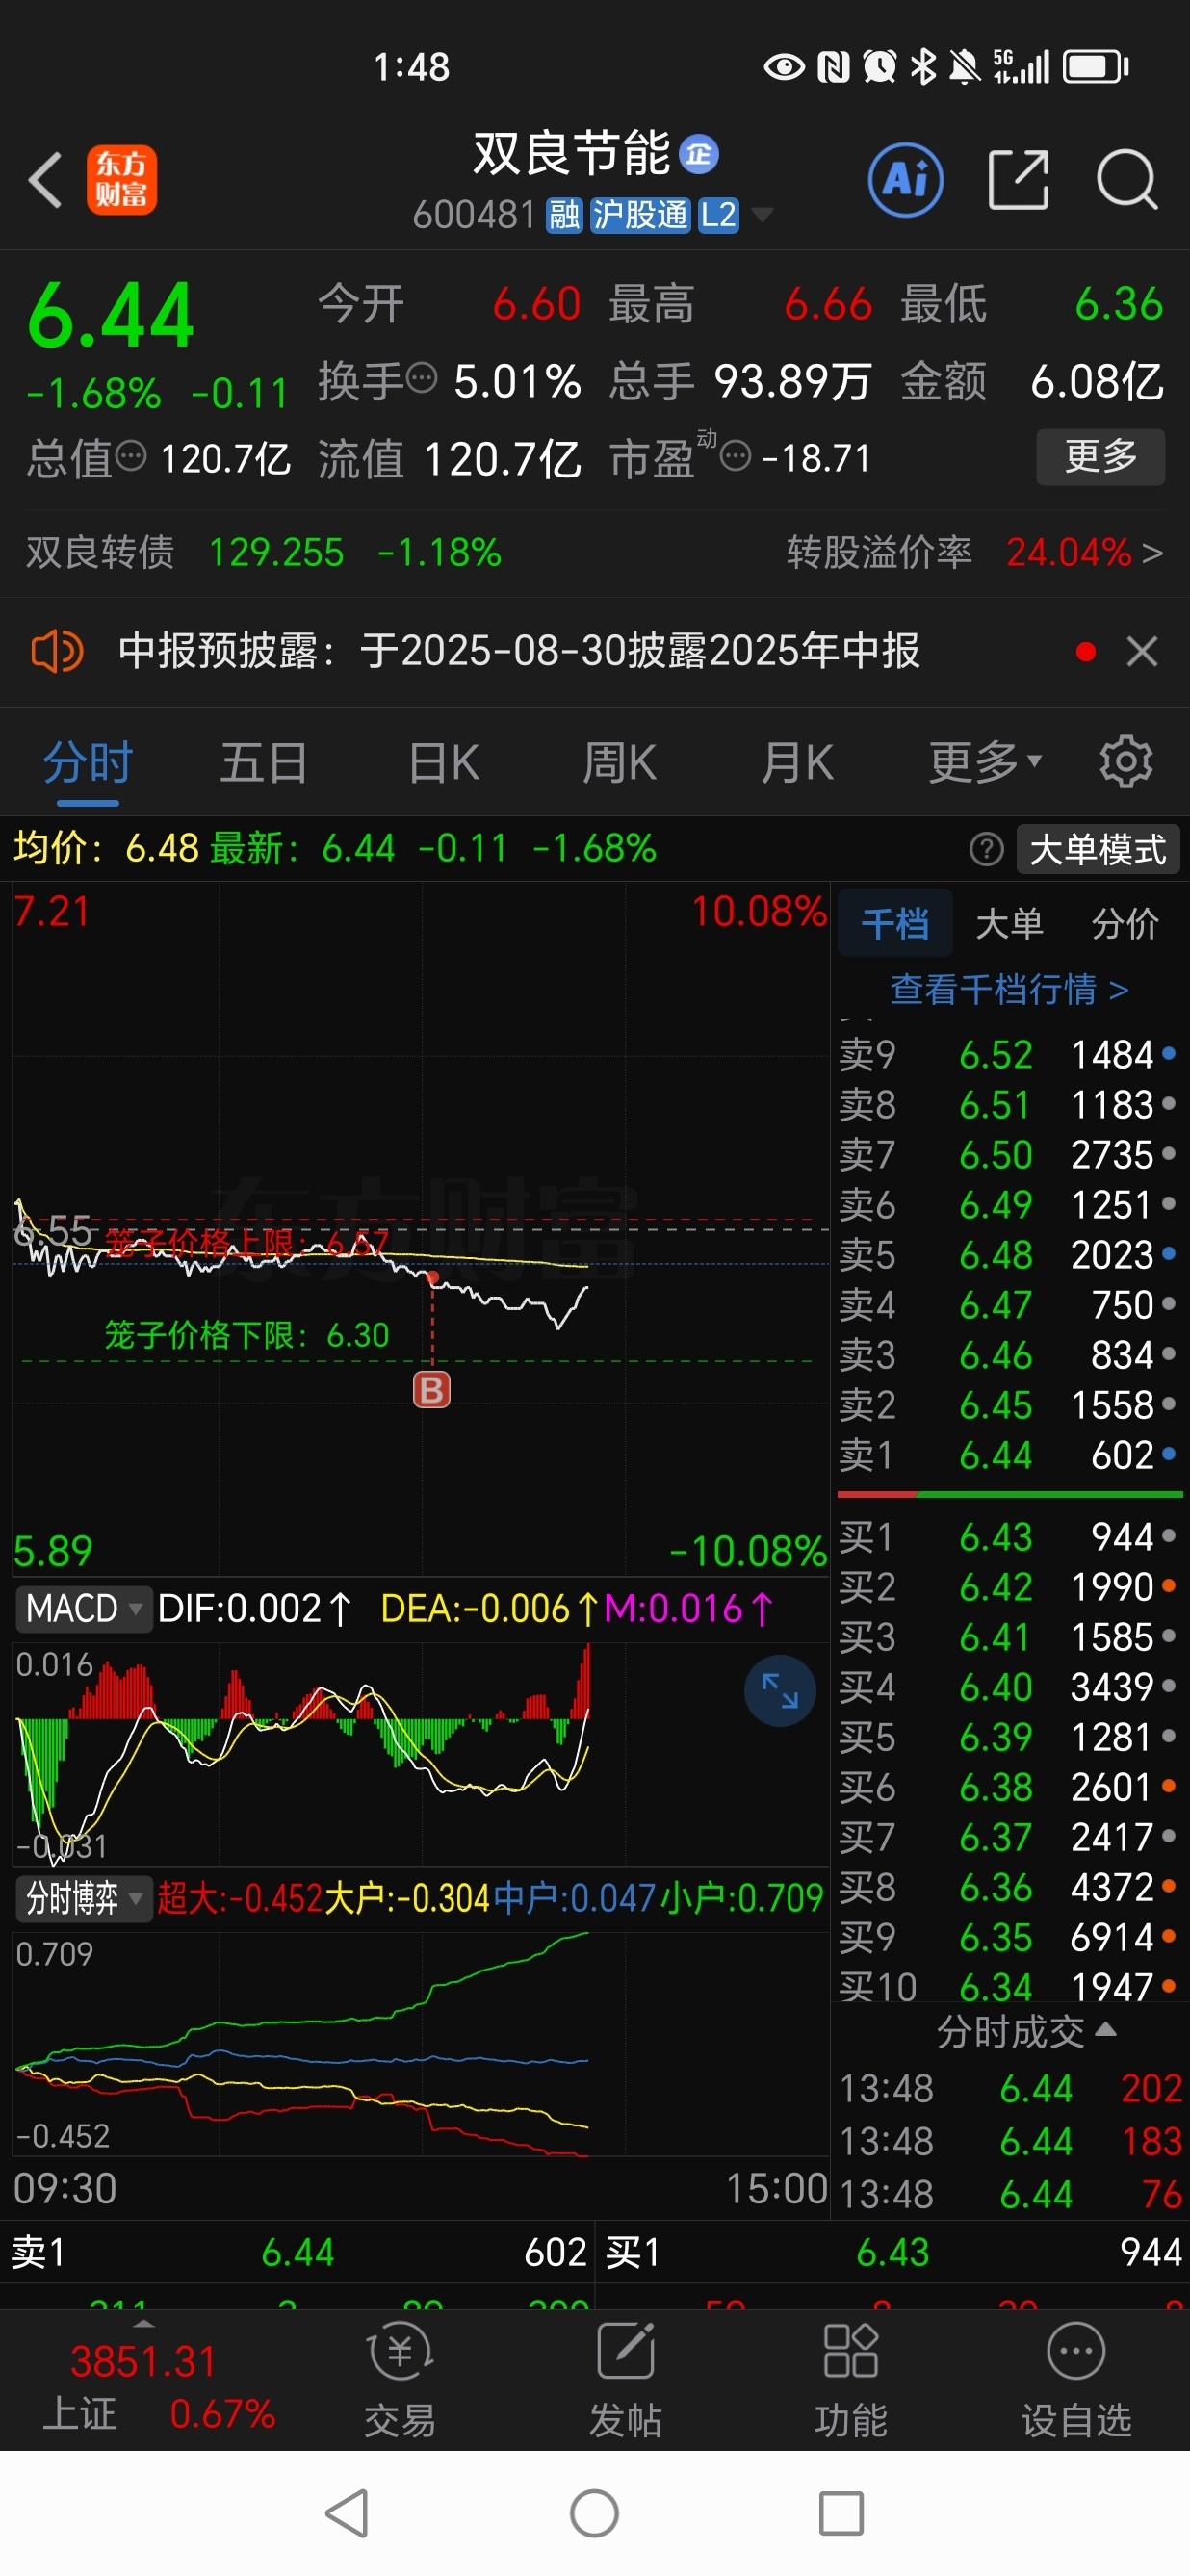The height and width of the screenshot is (2576, 1190).
Task: Tap 设自选 add to watchlist icon
Action: pos(1076,2380)
